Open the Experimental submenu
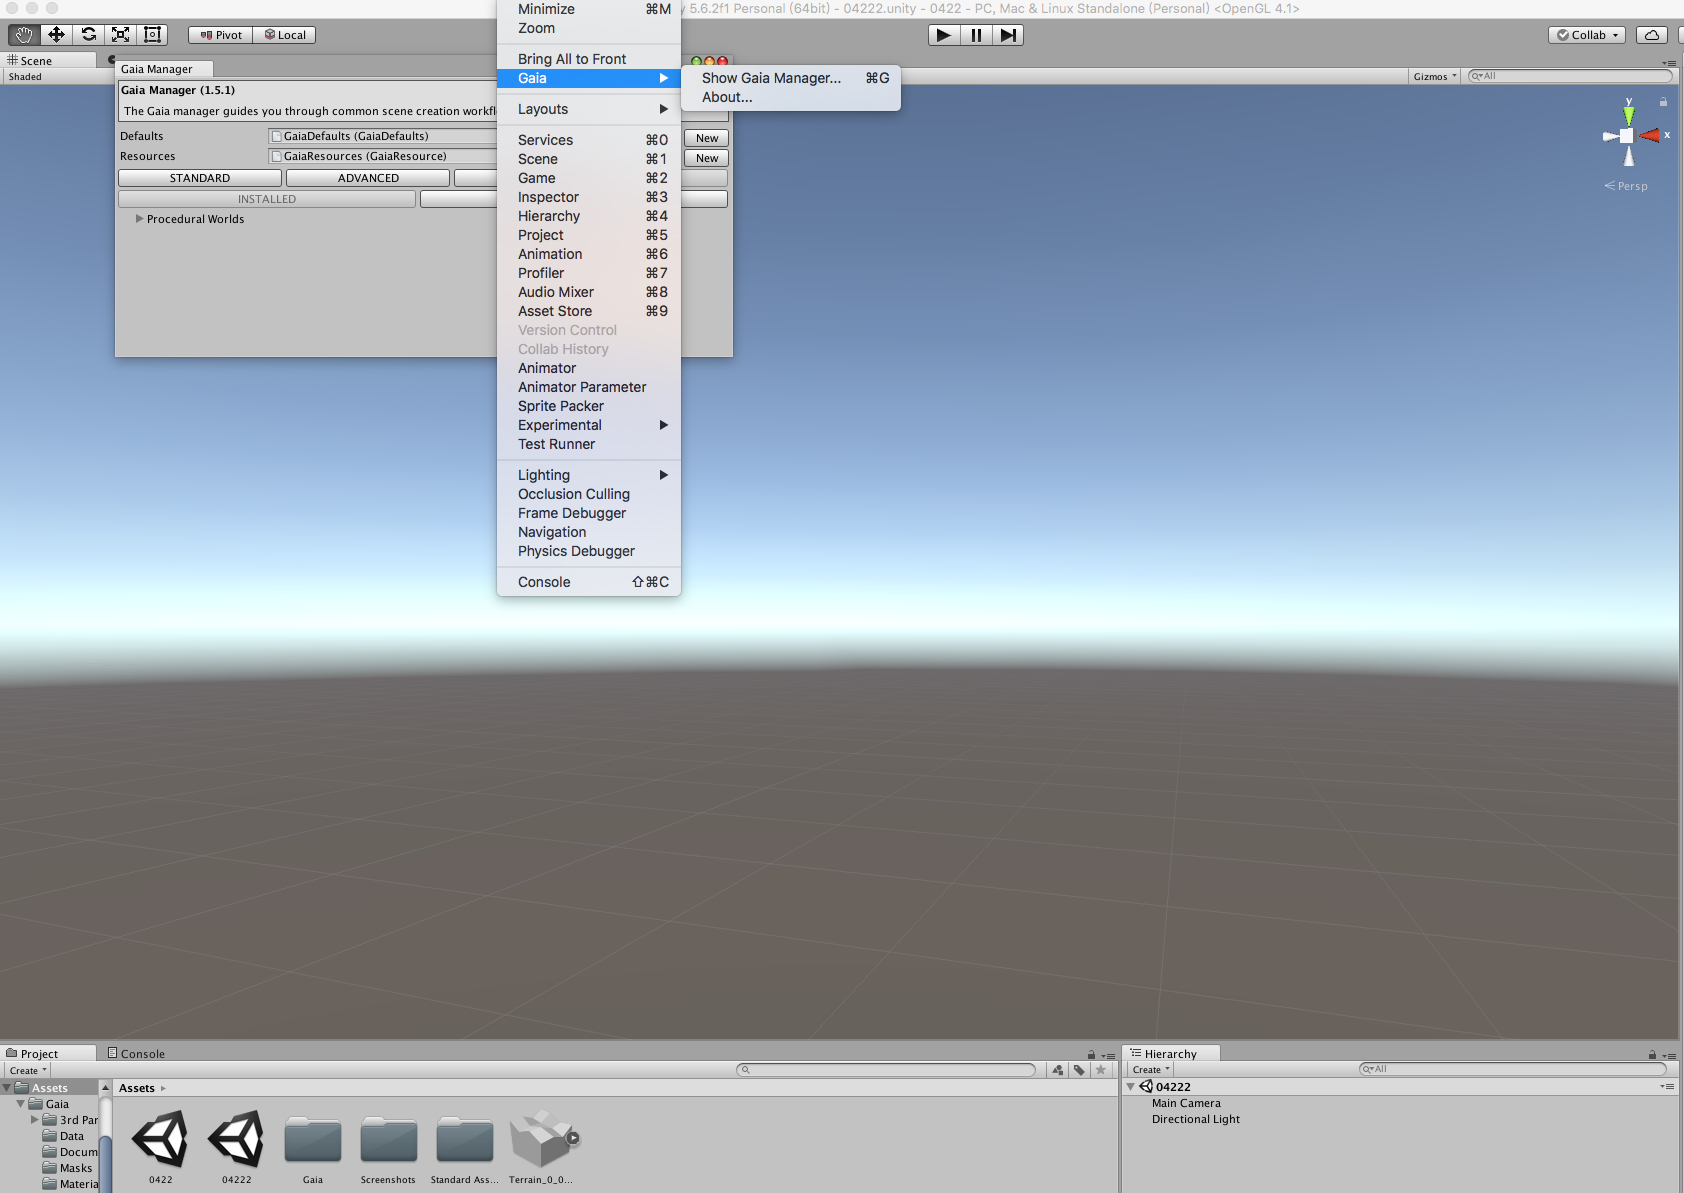 pos(589,425)
